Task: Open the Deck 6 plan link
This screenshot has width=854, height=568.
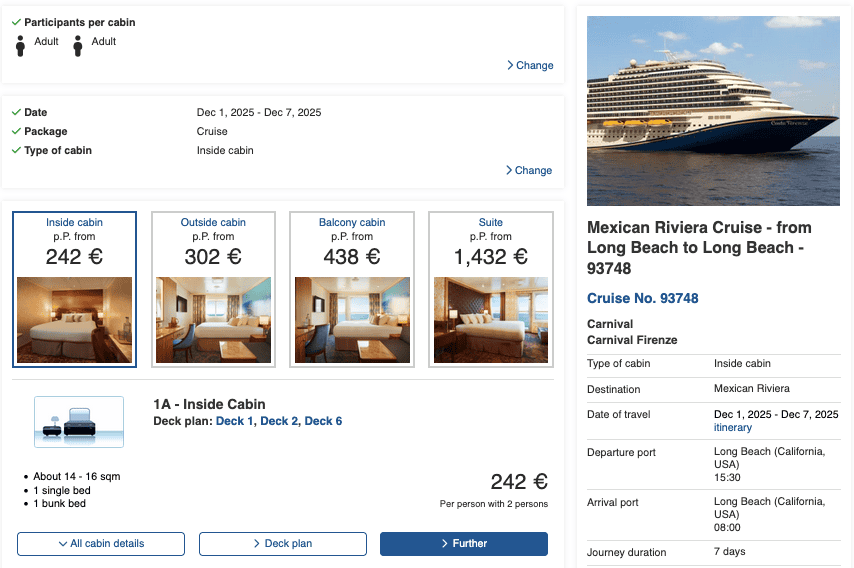Action: [x=323, y=422]
